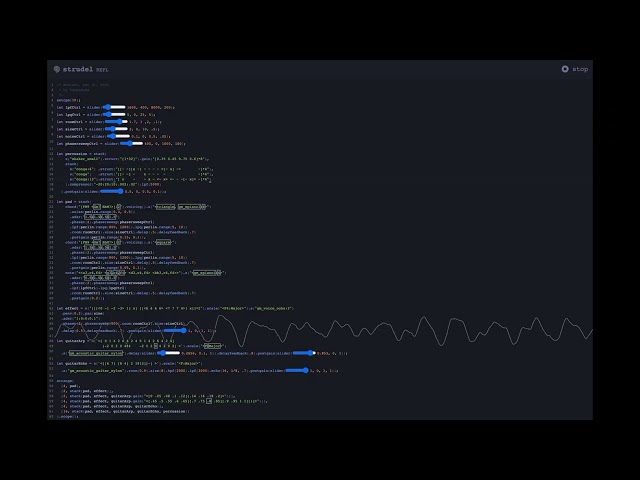Click the compressor settings code line

coord(114,184)
